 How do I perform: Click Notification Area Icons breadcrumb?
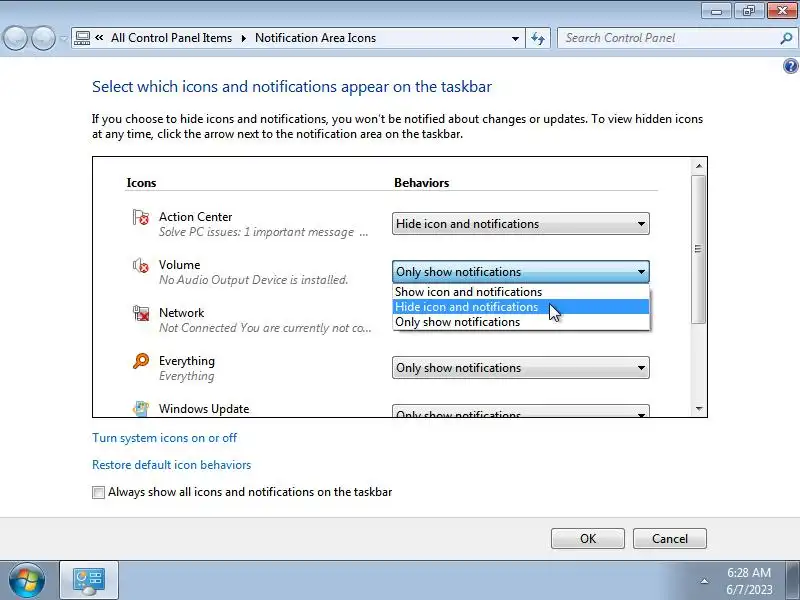pyautogui.click(x=315, y=38)
